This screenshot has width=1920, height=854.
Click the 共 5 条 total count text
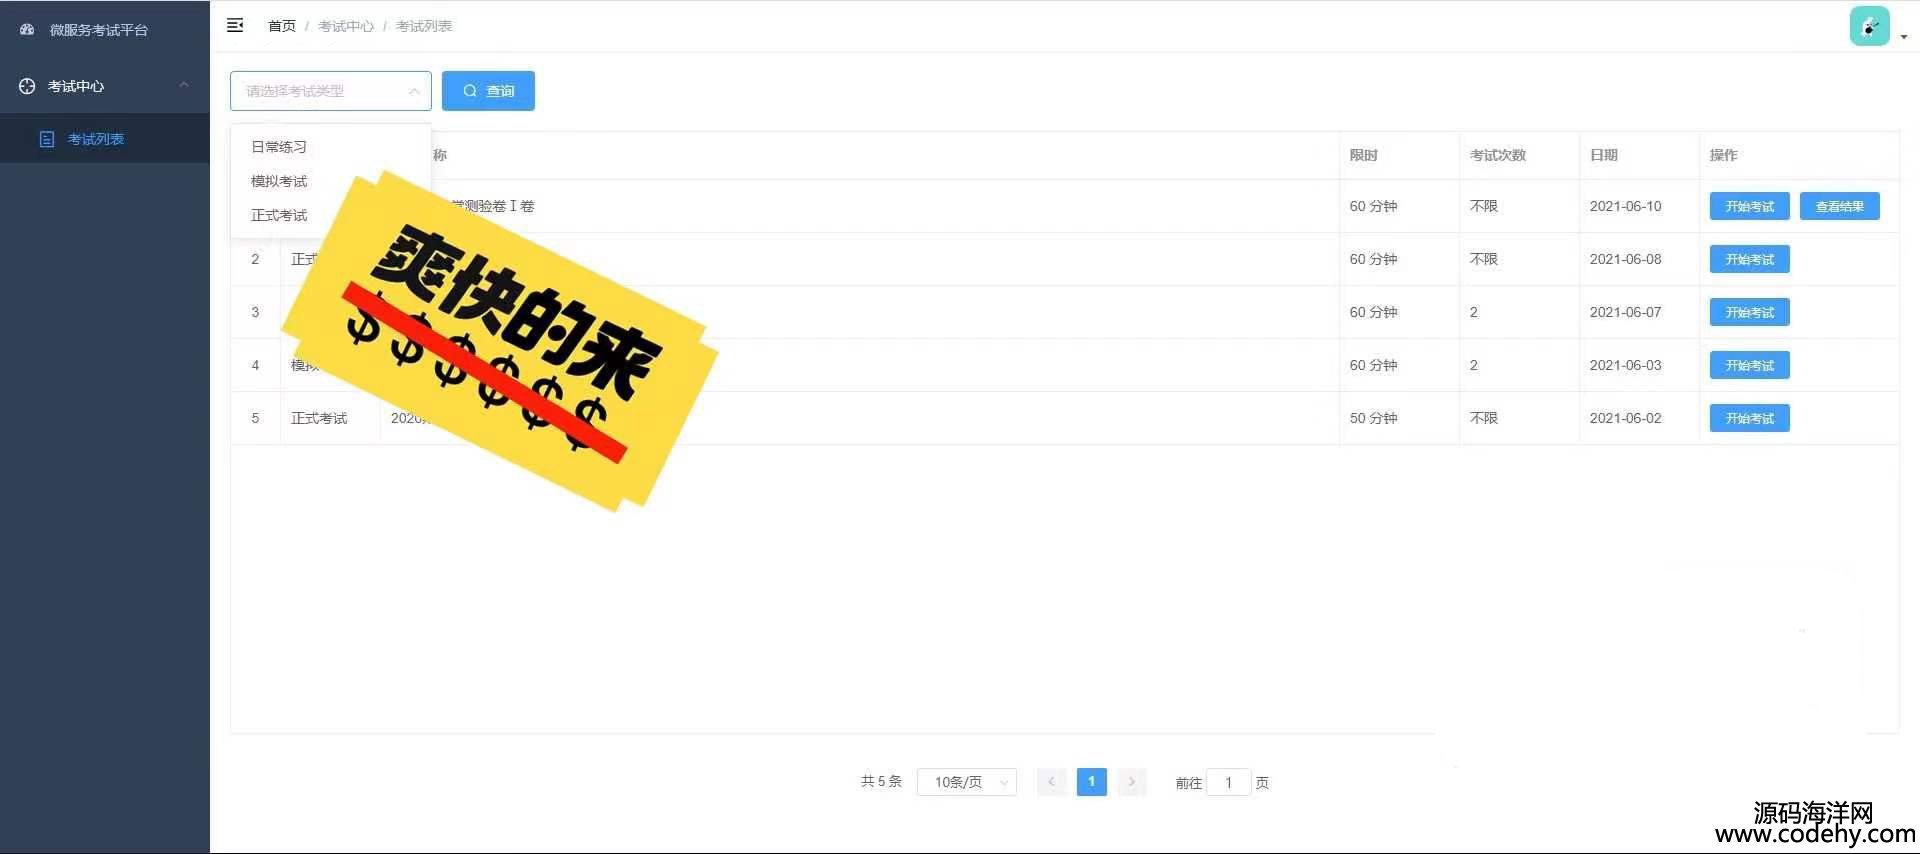tap(881, 781)
